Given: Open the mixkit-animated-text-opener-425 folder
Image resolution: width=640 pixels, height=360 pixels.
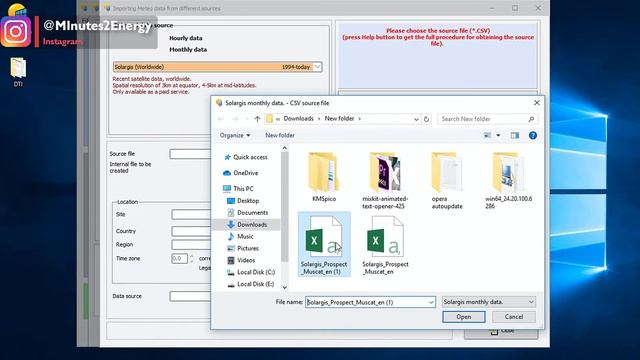Looking at the screenshot, I should 385,180.
